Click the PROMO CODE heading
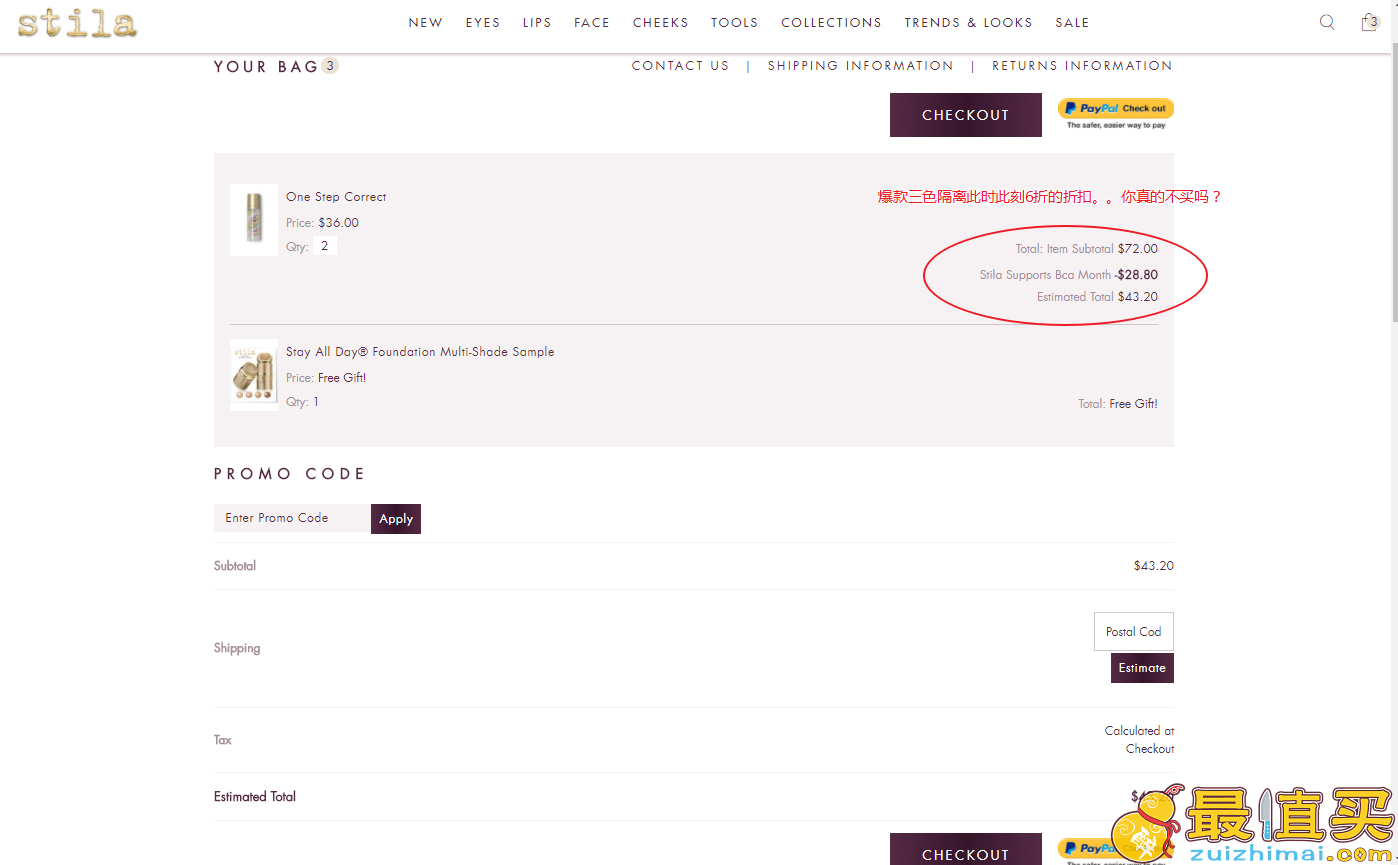 (x=290, y=474)
